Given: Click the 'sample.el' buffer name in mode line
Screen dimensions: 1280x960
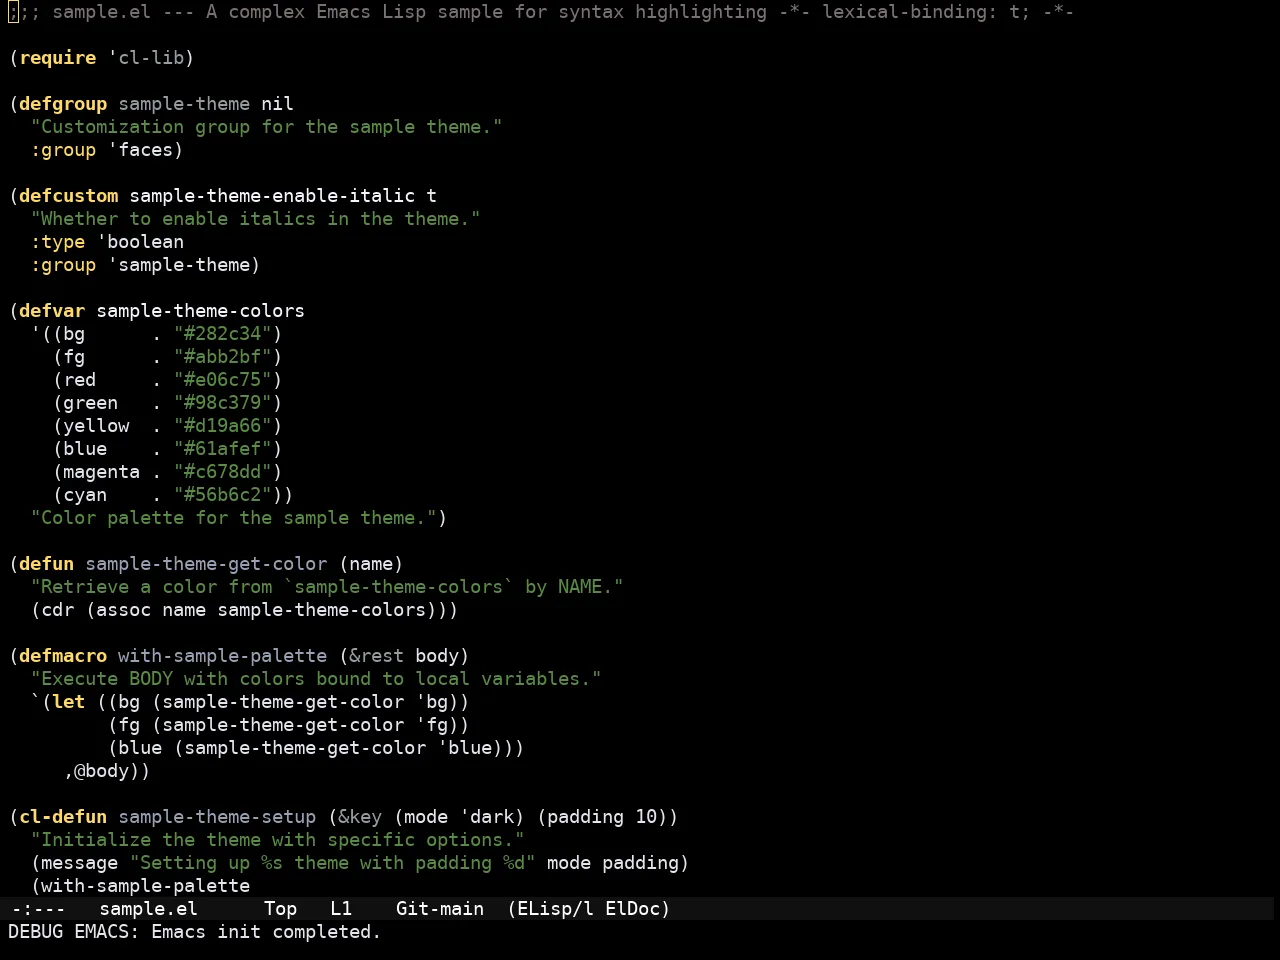Looking at the screenshot, I should point(148,909).
